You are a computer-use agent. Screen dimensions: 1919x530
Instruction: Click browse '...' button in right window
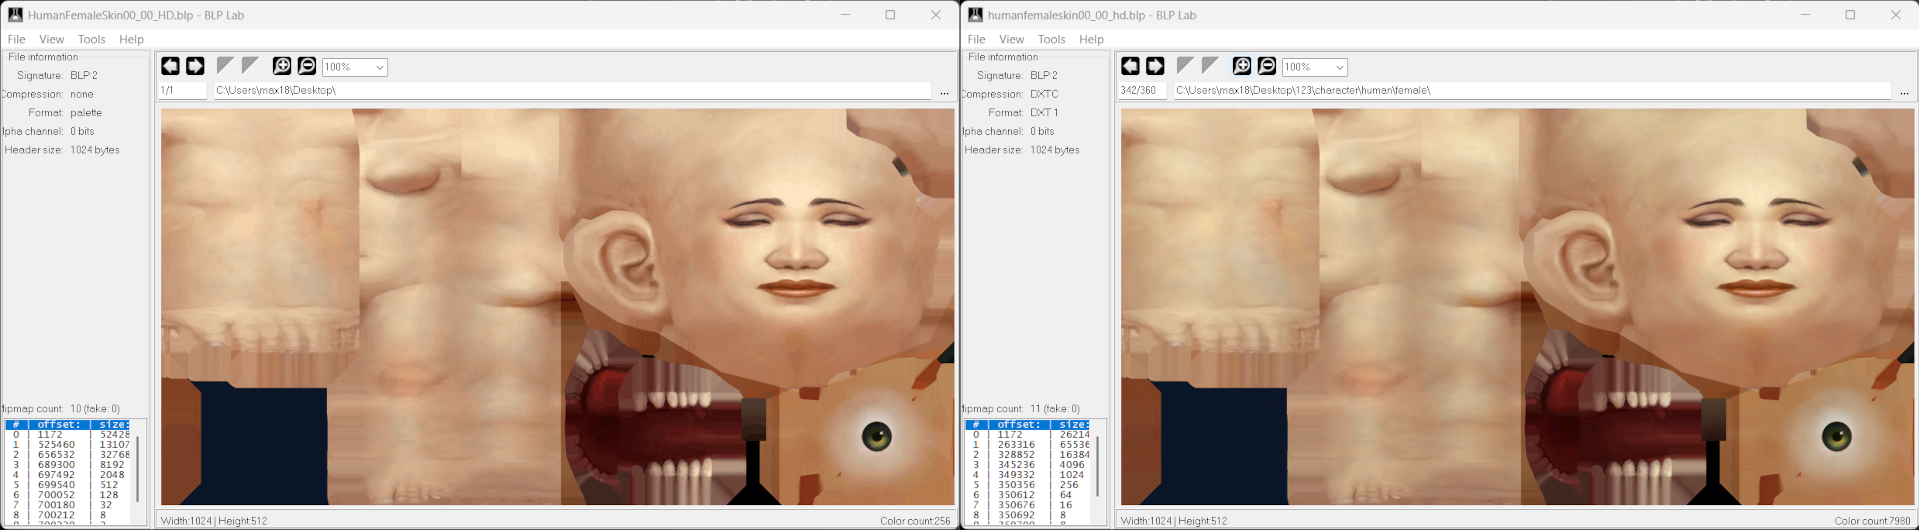coord(1904,91)
